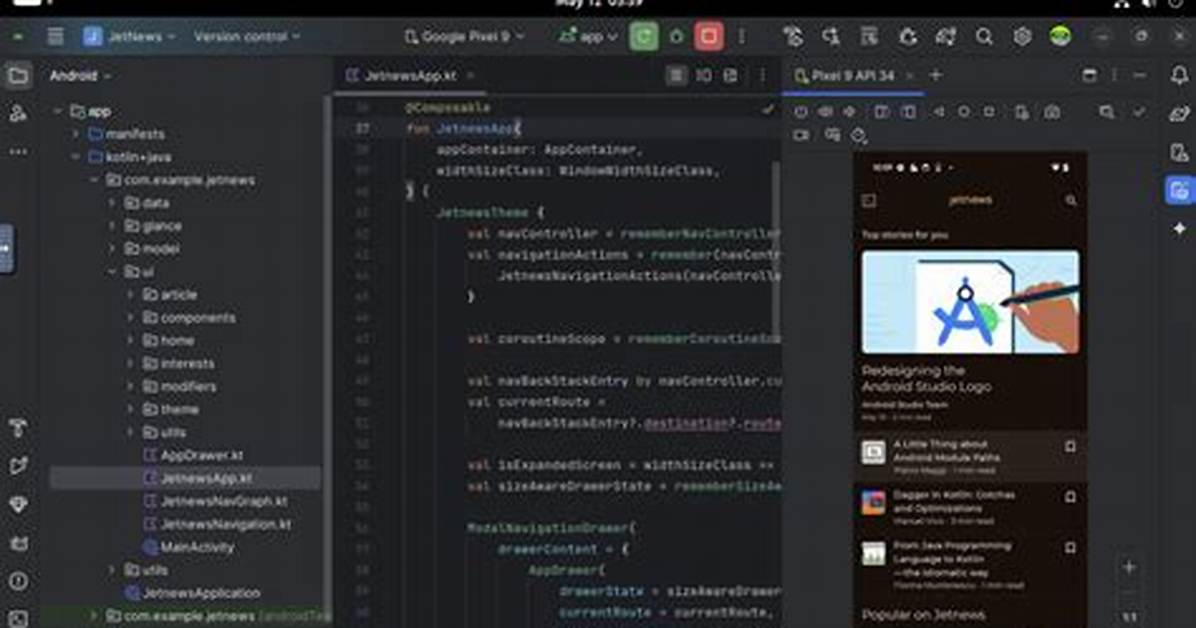Open Resource Manager in left sidebar
Viewport: 1196px width, 628px height.
(x=18, y=114)
